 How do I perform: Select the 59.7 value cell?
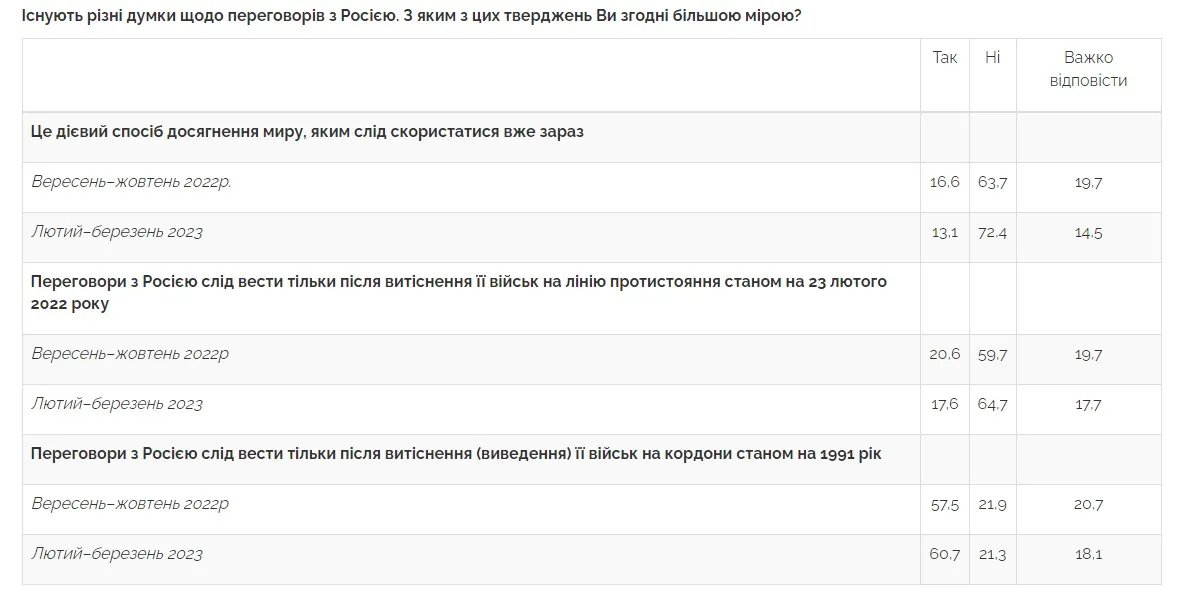pos(992,354)
